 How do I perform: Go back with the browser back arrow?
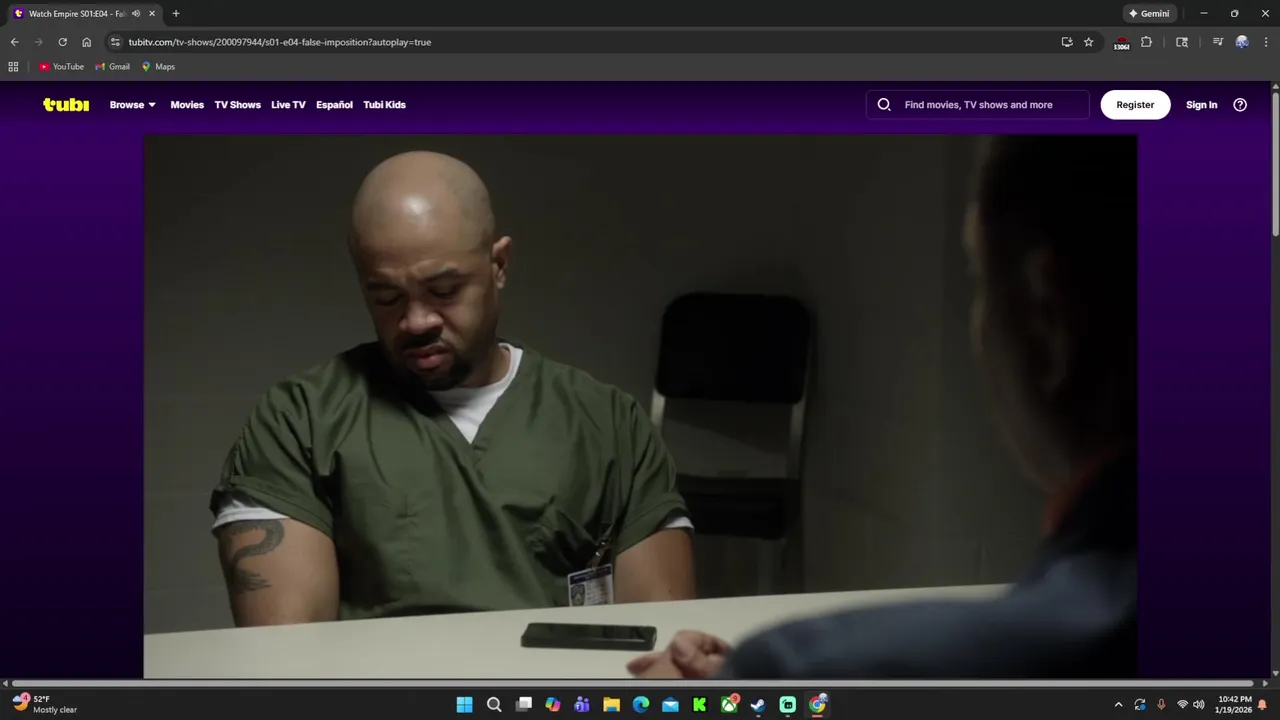click(14, 42)
